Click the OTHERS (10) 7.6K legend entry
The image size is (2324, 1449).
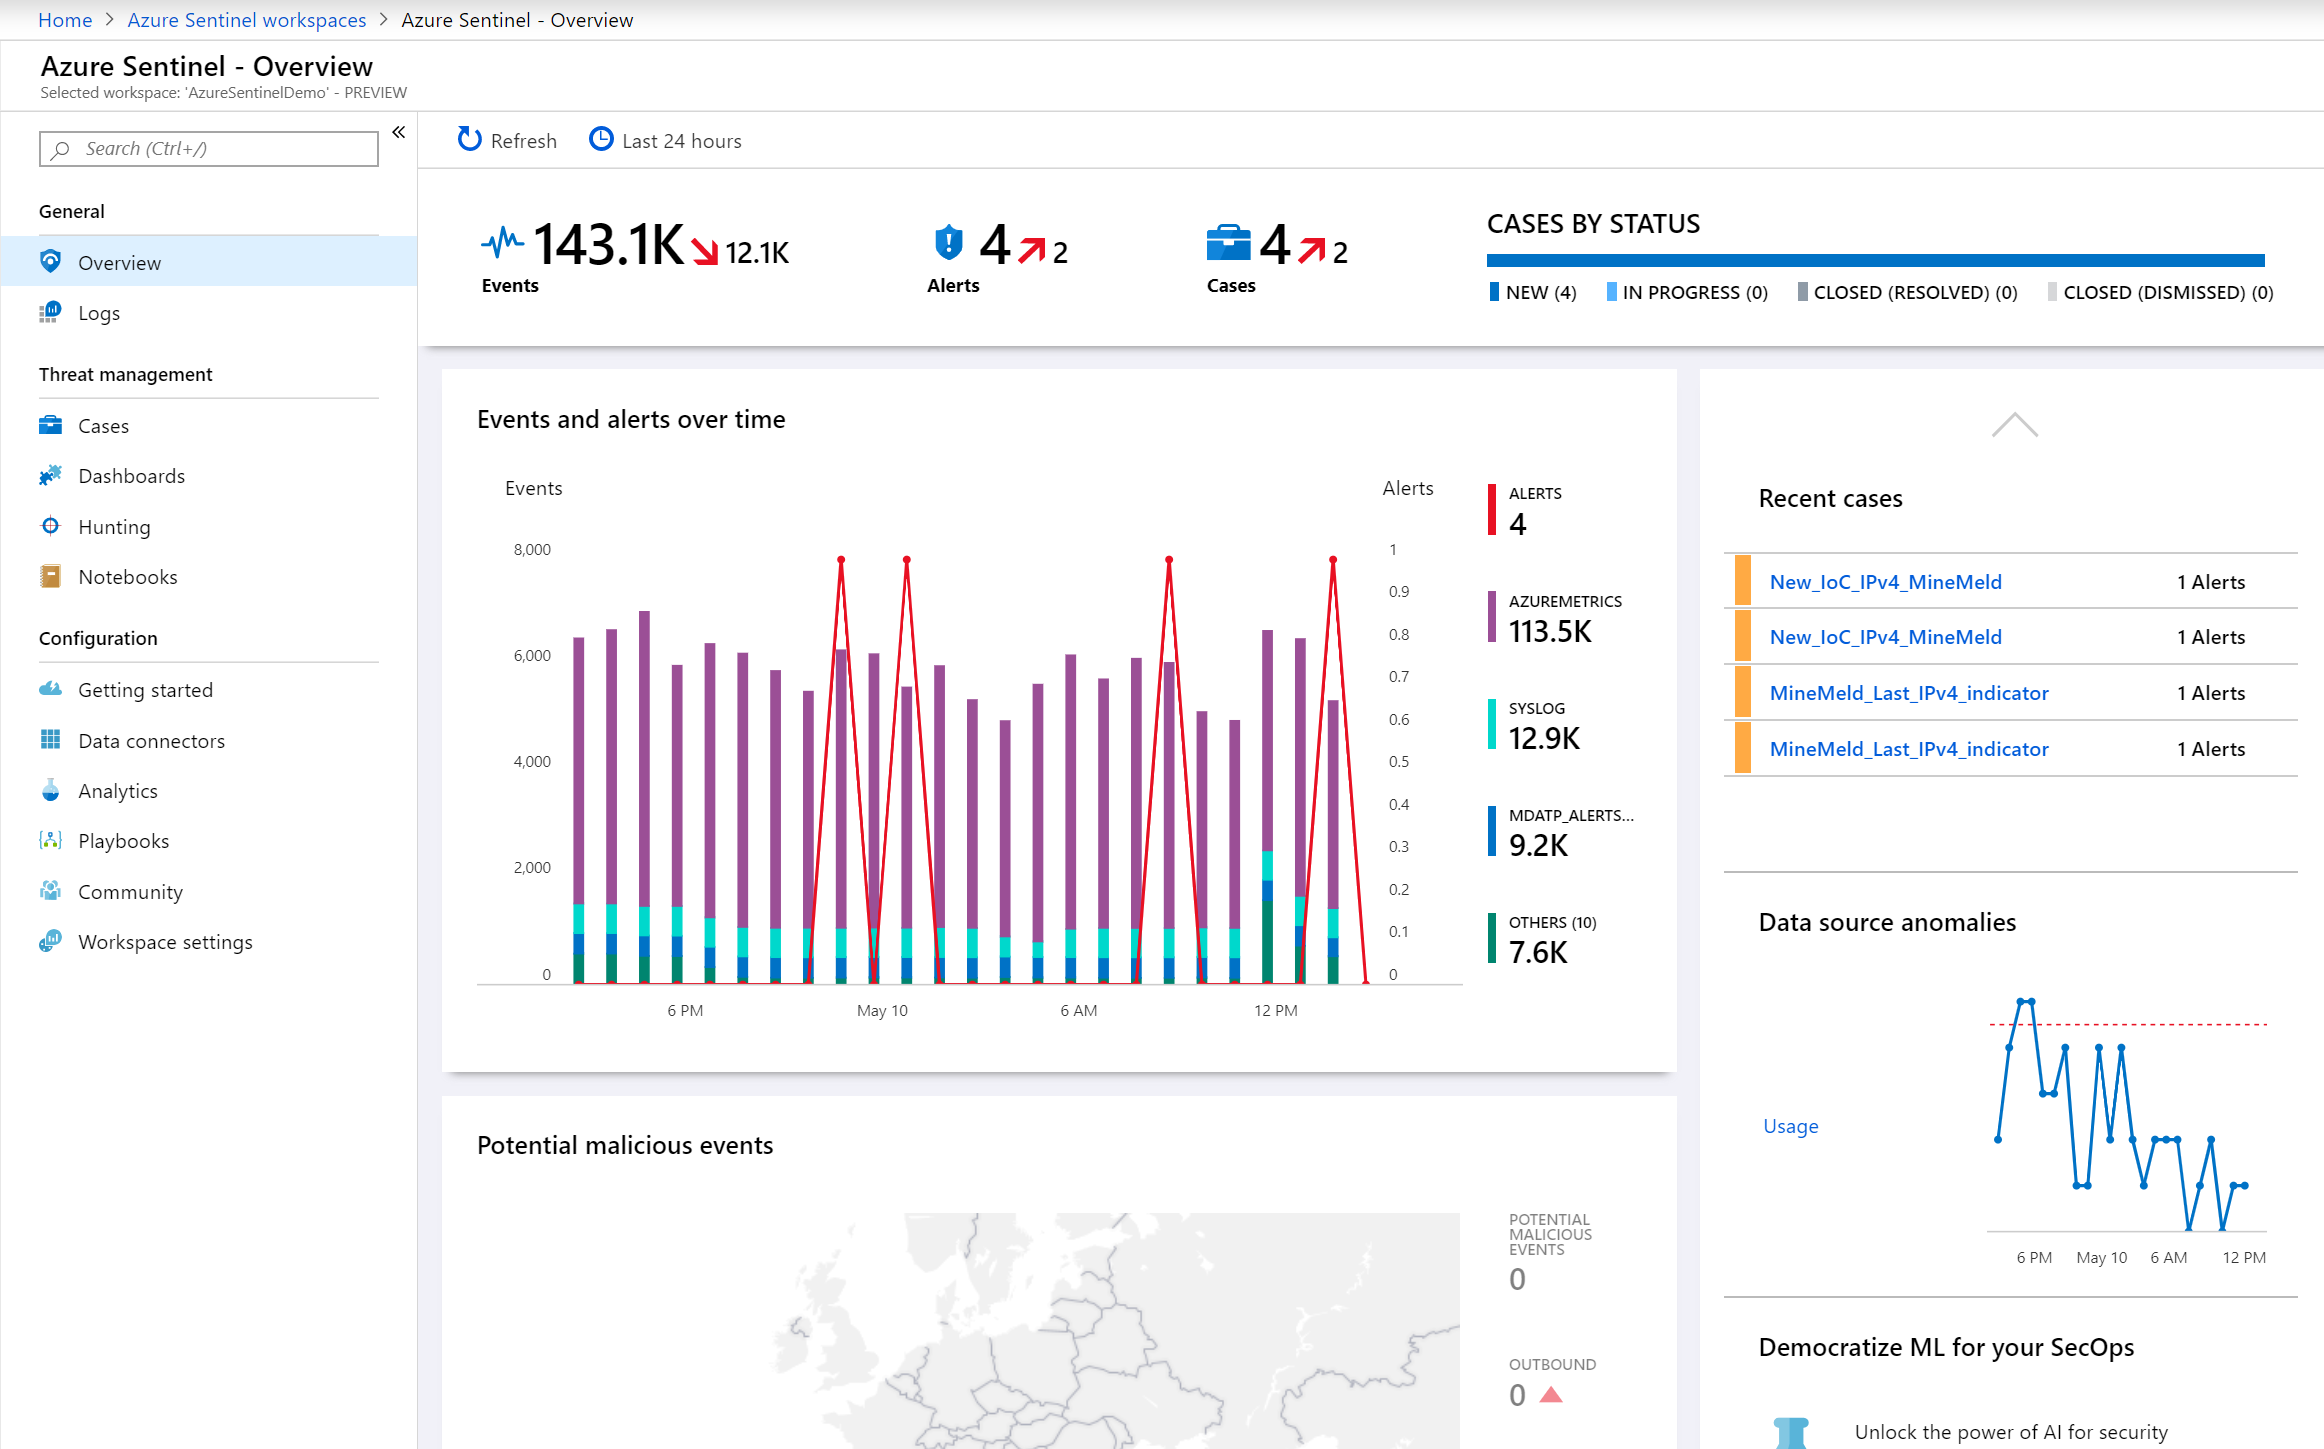[1543, 939]
